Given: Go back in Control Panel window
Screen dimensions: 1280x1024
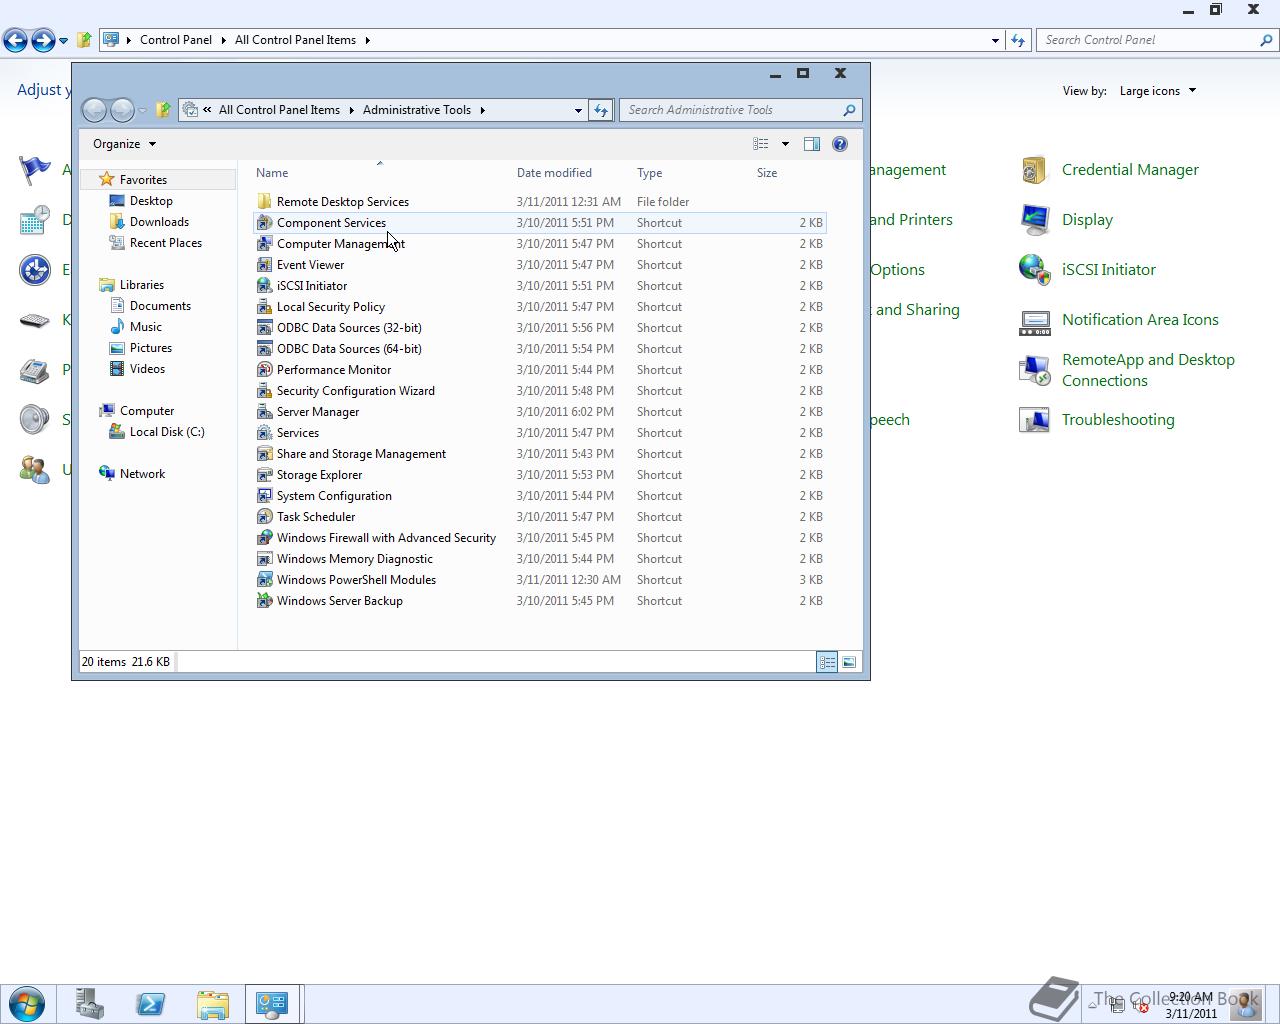Looking at the screenshot, I should (15, 40).
